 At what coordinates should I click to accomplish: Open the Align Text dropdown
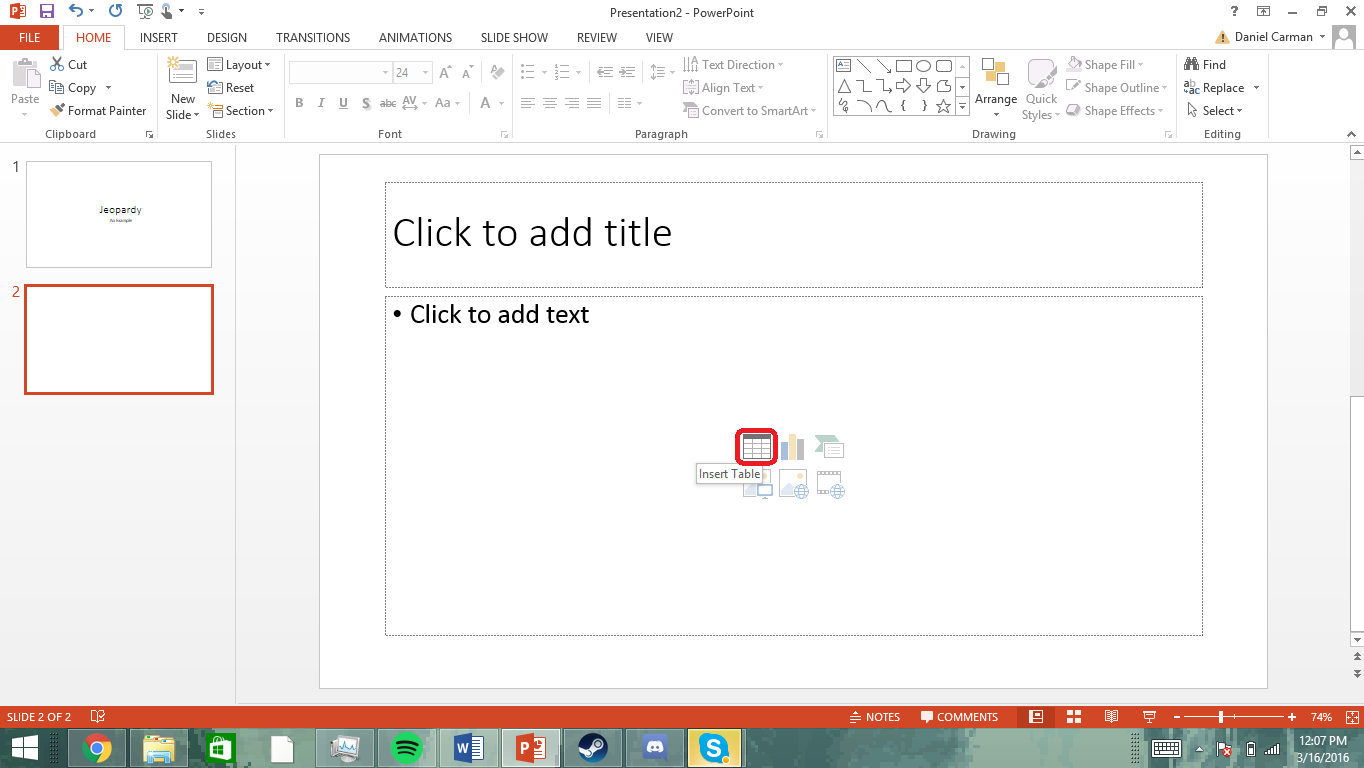pyautogui.click(x=723, y=88)
